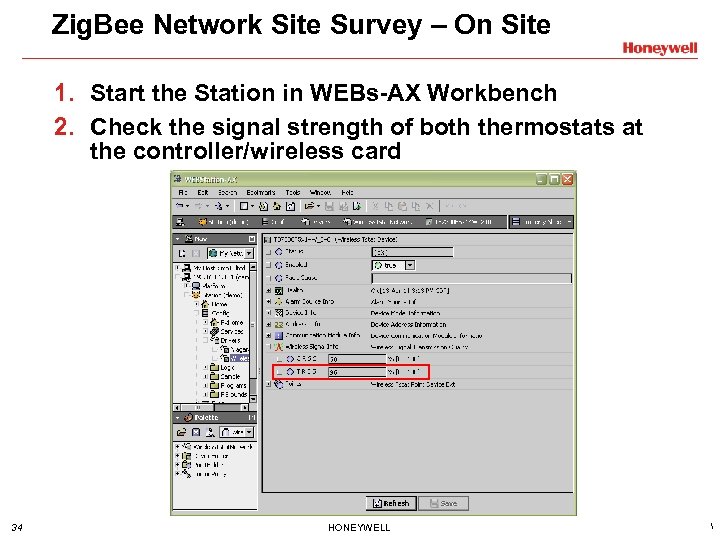Click the Cut scissors toolbar icon
720x540 pixels.
pos(376,206)
